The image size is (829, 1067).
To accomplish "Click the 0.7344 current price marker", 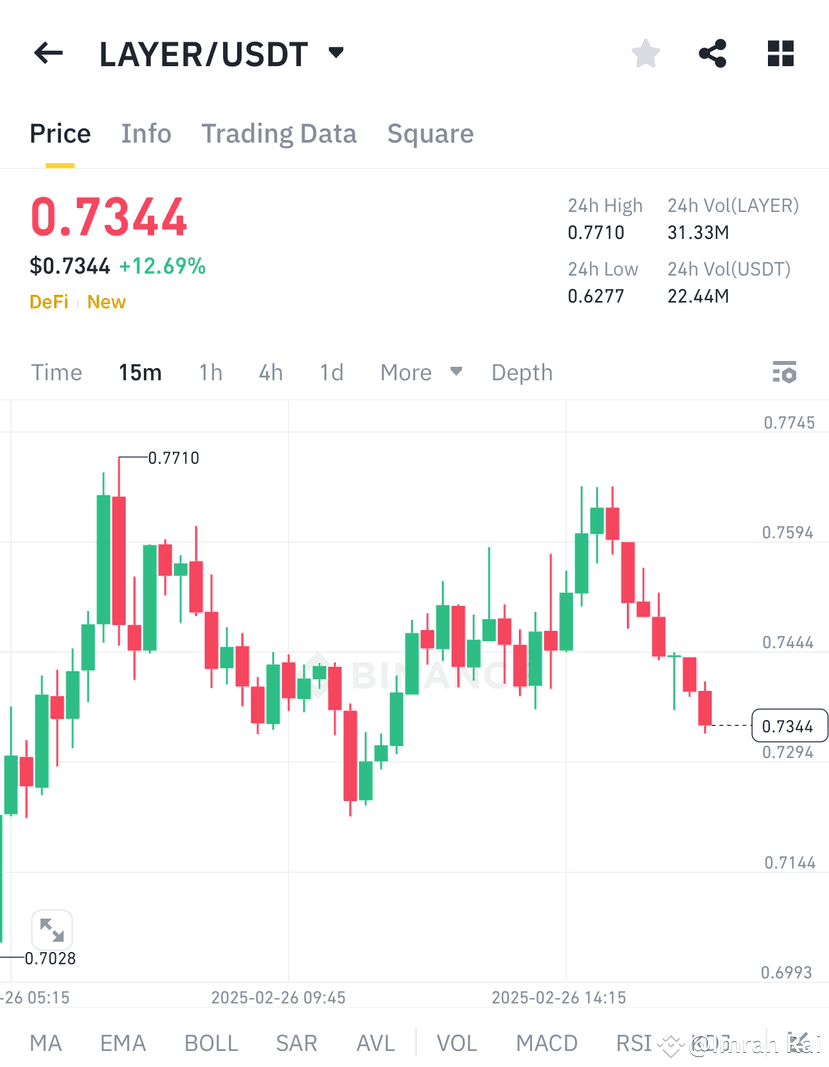I will pyautogui.click(x=788, y=725).
